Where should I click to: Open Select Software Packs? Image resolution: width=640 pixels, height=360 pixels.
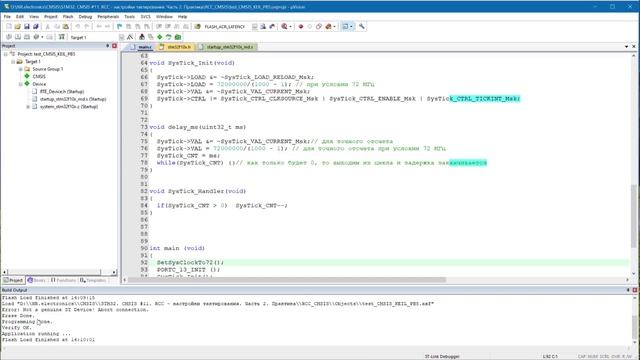pyautogui.click(x=169, y=37)
